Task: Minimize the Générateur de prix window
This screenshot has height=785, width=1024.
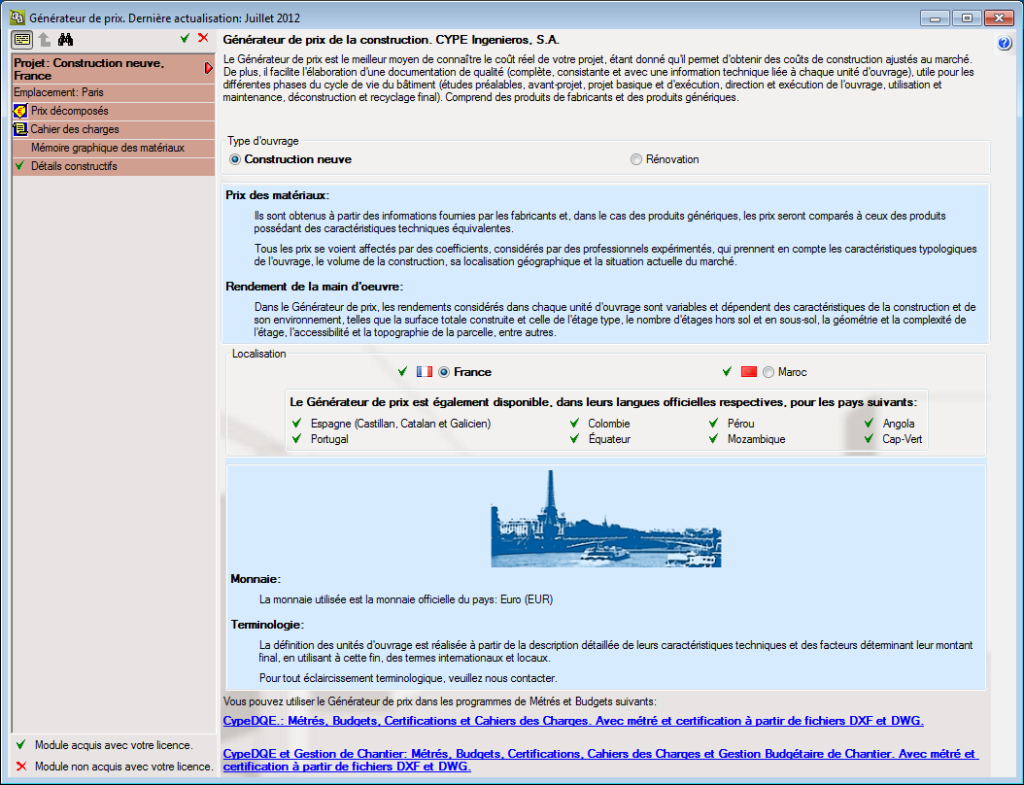Action: point(935,18)
